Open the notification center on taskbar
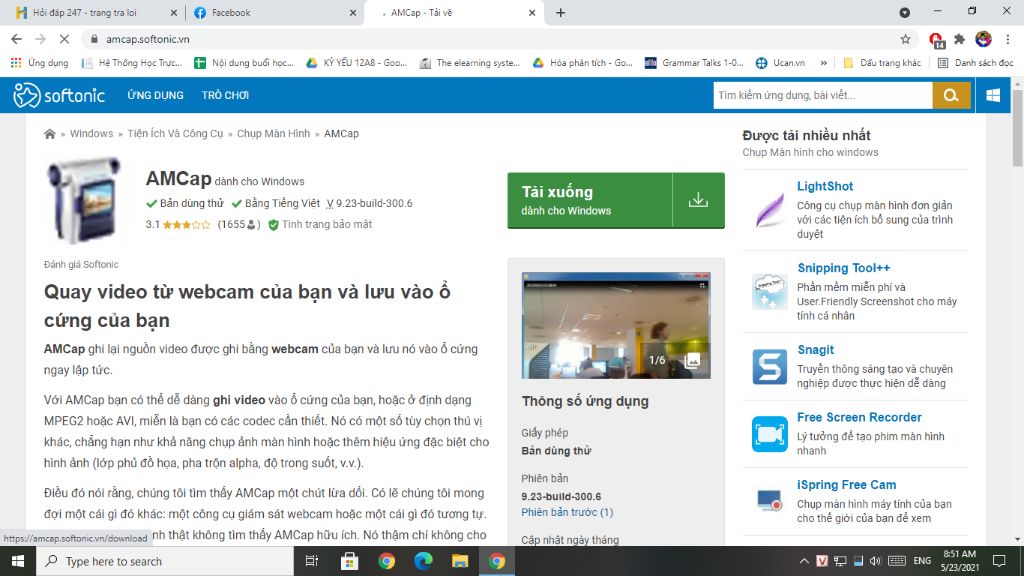This screenshot has height=576, width=1024. click(999, 561)
